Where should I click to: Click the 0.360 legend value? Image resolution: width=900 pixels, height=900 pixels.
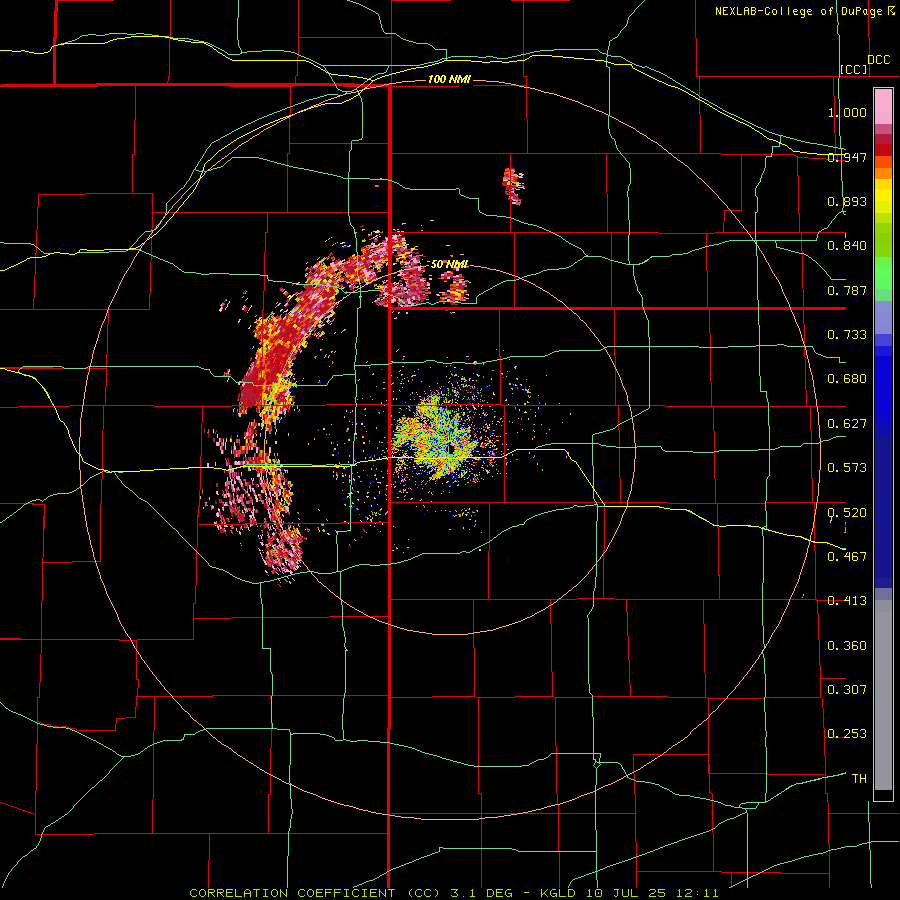[x=847, y=646]
